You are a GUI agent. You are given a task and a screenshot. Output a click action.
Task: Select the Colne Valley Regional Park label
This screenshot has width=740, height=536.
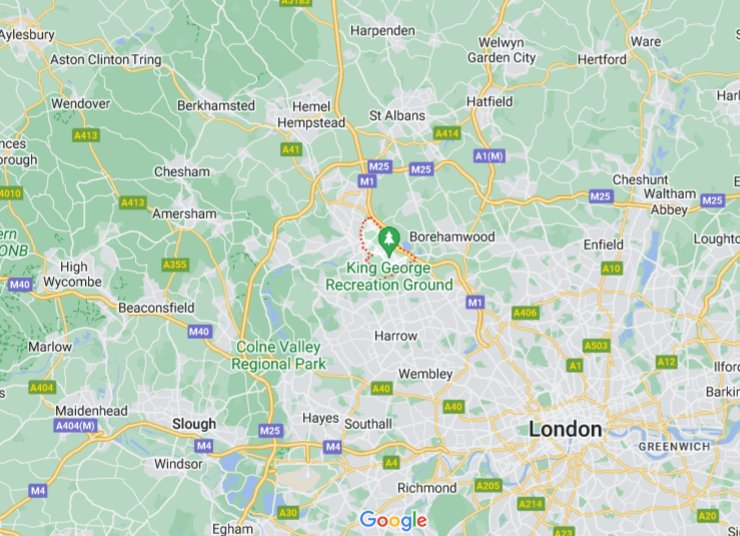click(278, 355)
